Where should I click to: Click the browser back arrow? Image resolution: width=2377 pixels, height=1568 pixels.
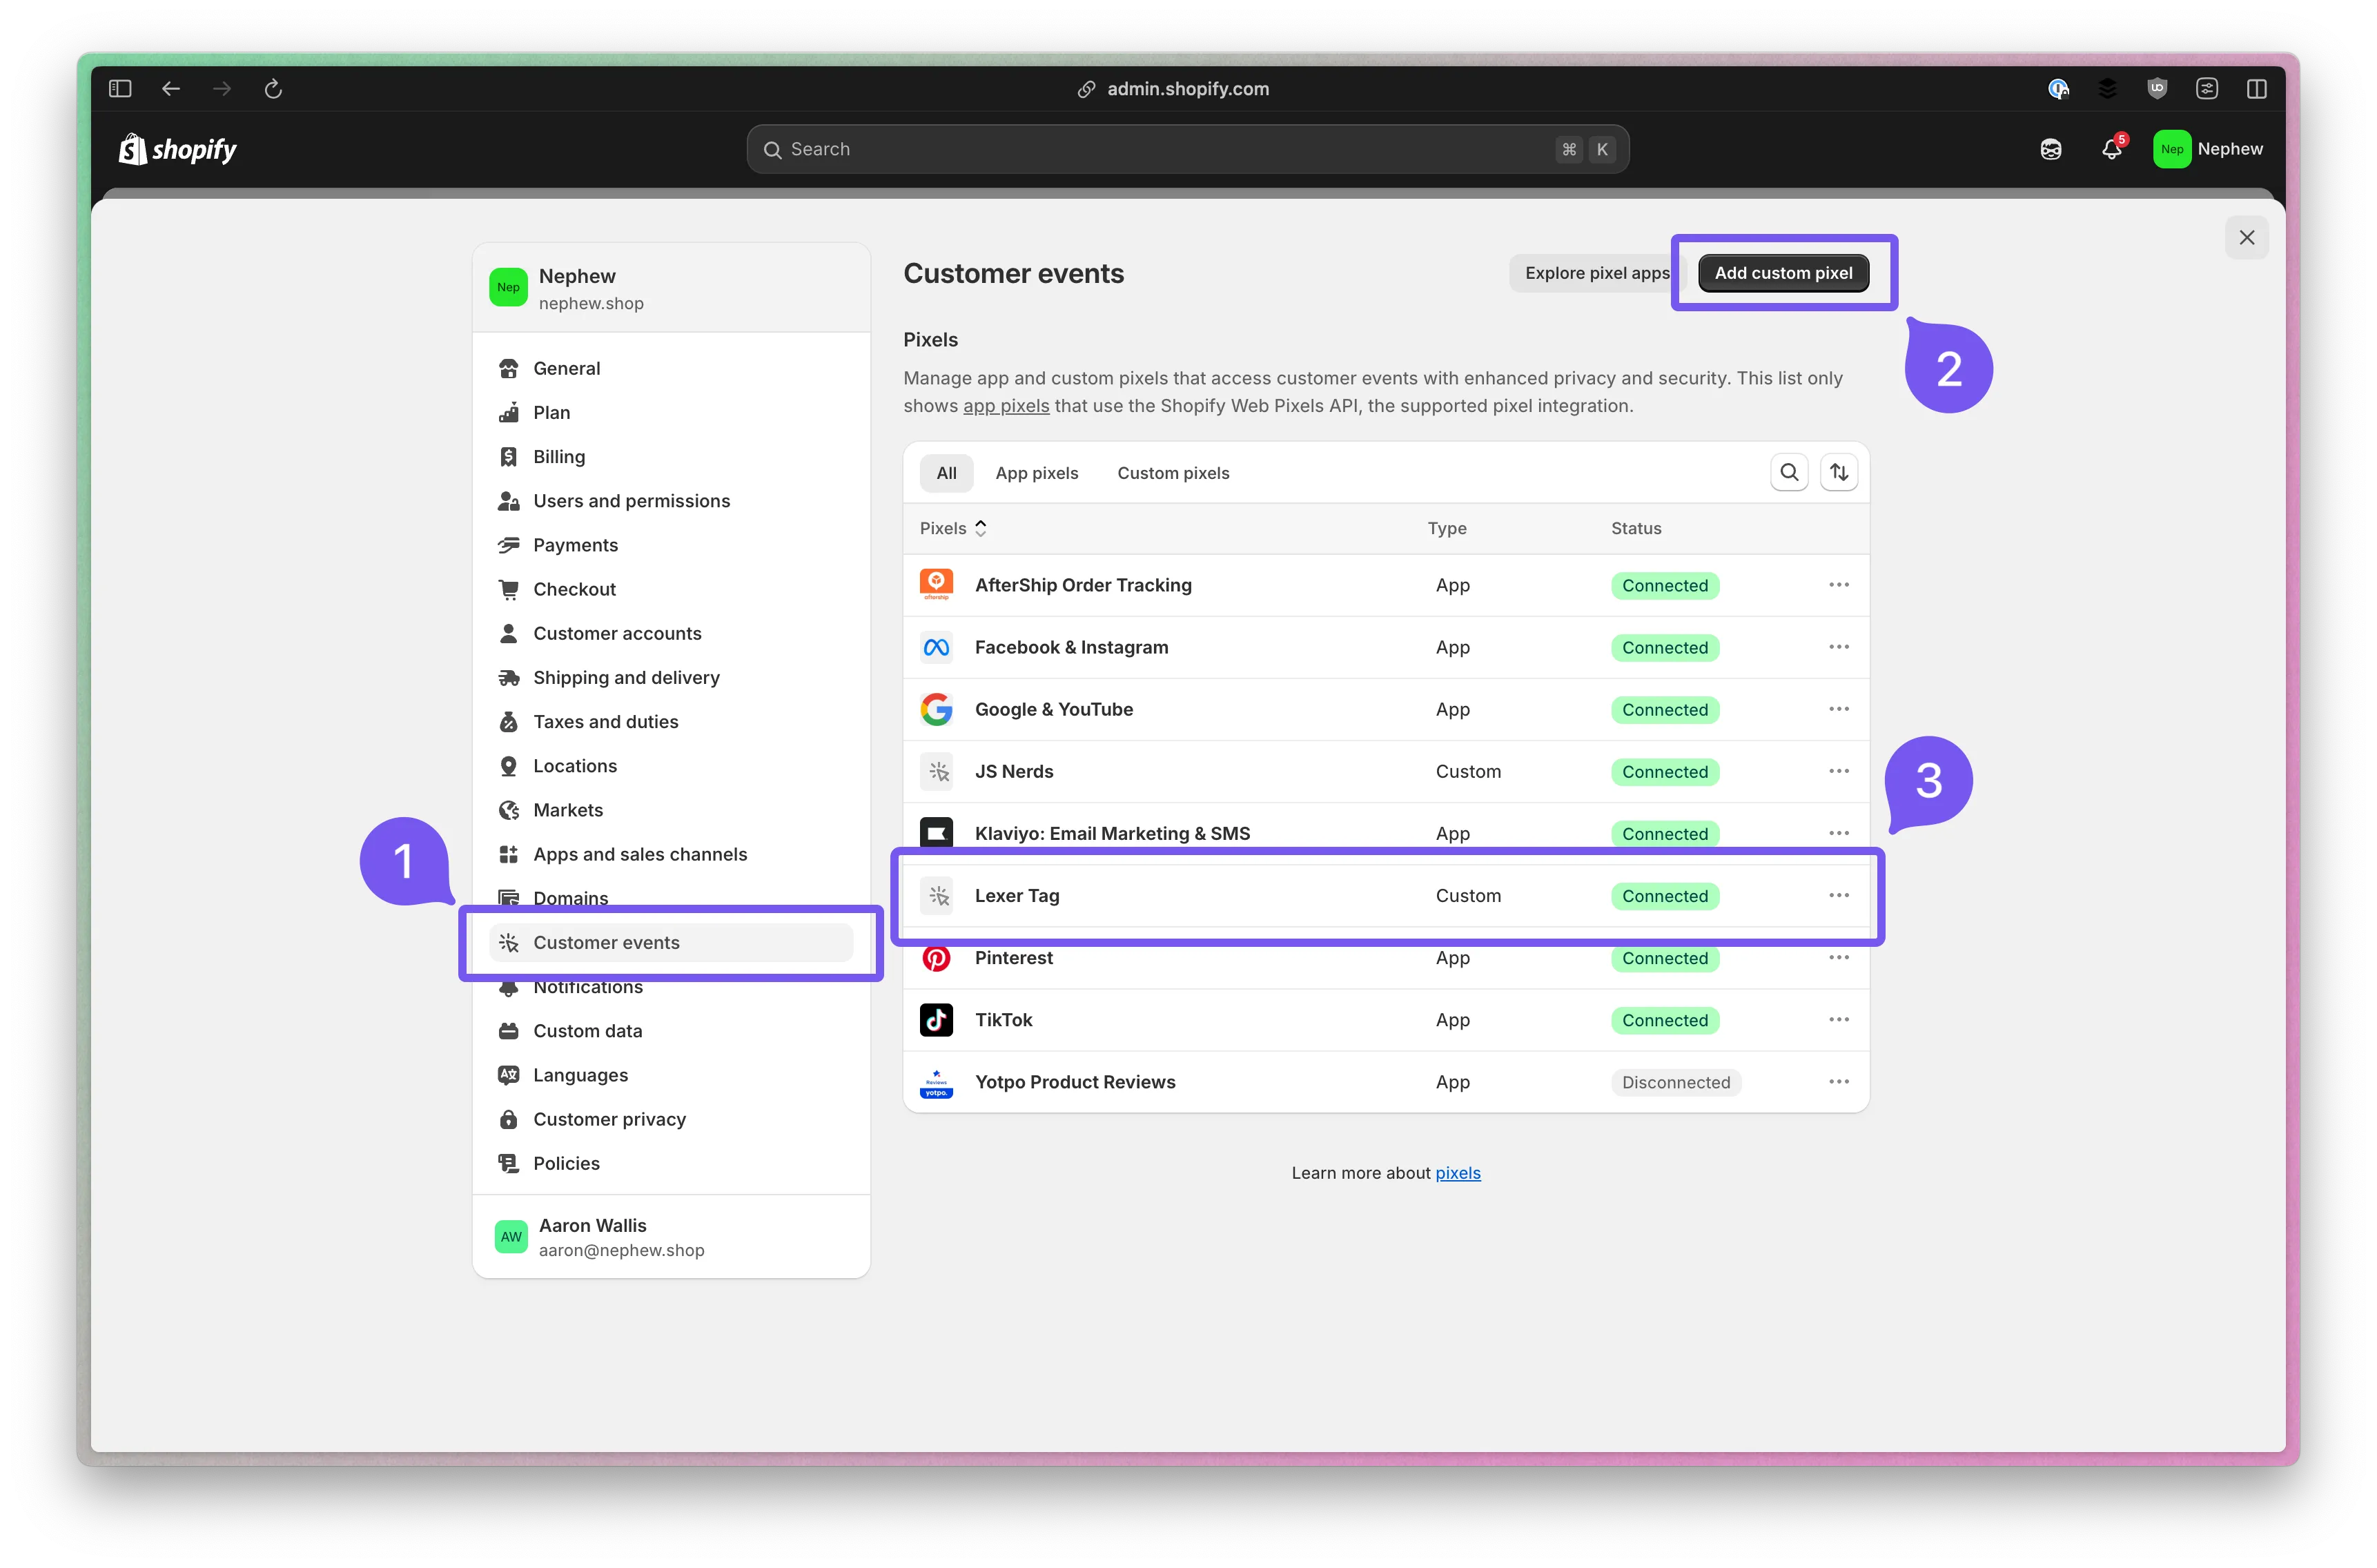[x=171, y=89]
